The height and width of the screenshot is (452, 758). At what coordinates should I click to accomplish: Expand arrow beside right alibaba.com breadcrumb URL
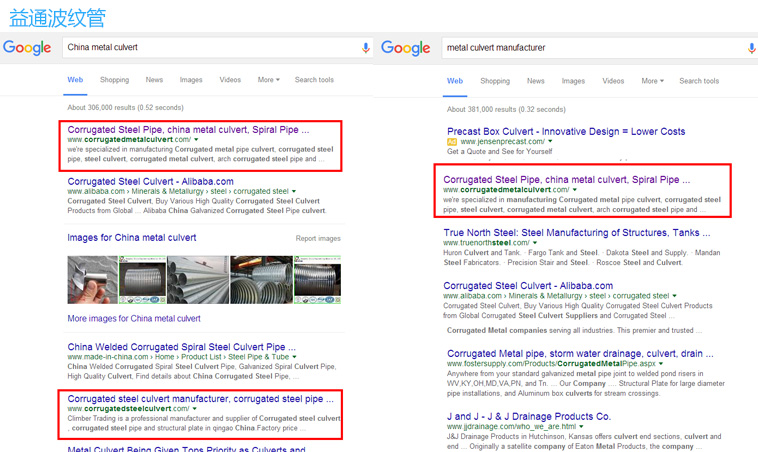(x=674, y=296)
